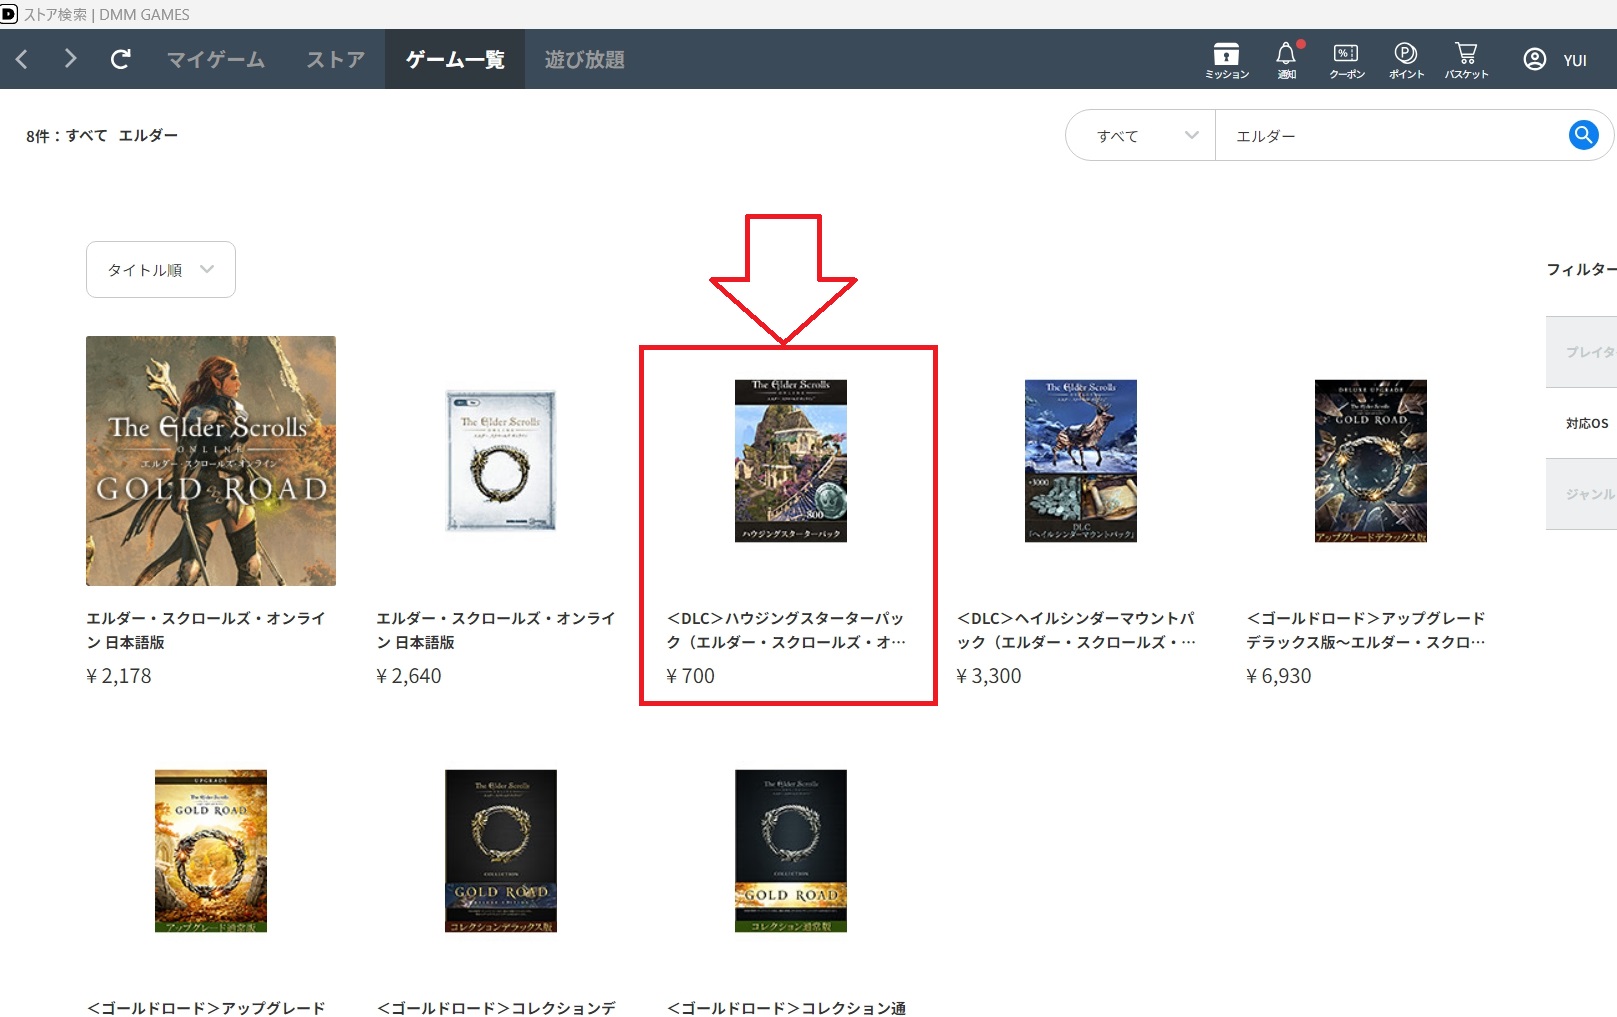The image size is (1617, 1017).
Task: Open the <ゴールドロード>コレクションデ title link
Action: pos(496,1007)
